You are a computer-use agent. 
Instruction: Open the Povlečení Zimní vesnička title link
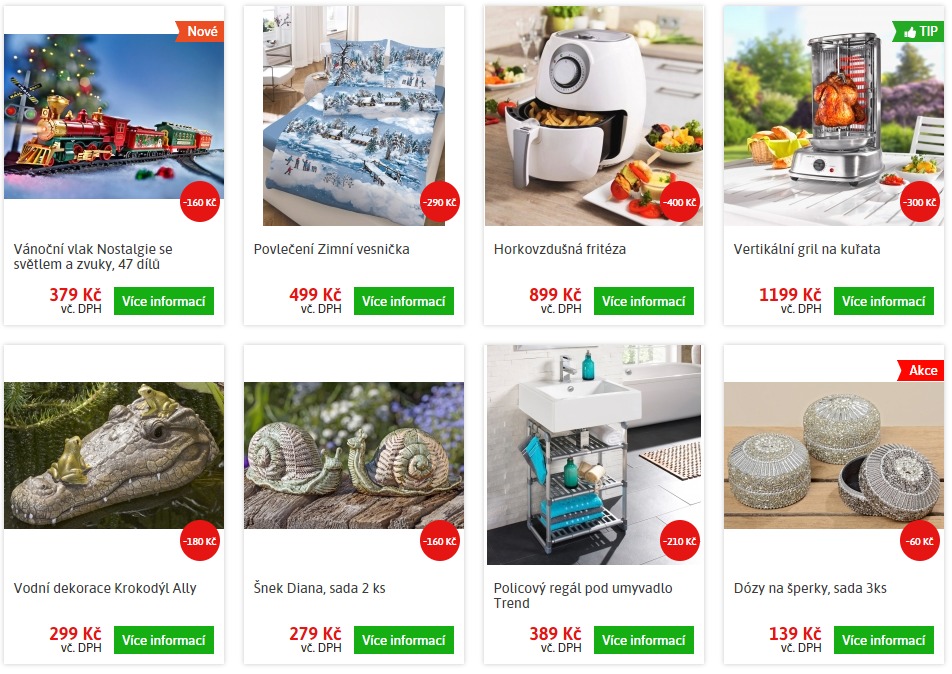(x=332, y=249)
